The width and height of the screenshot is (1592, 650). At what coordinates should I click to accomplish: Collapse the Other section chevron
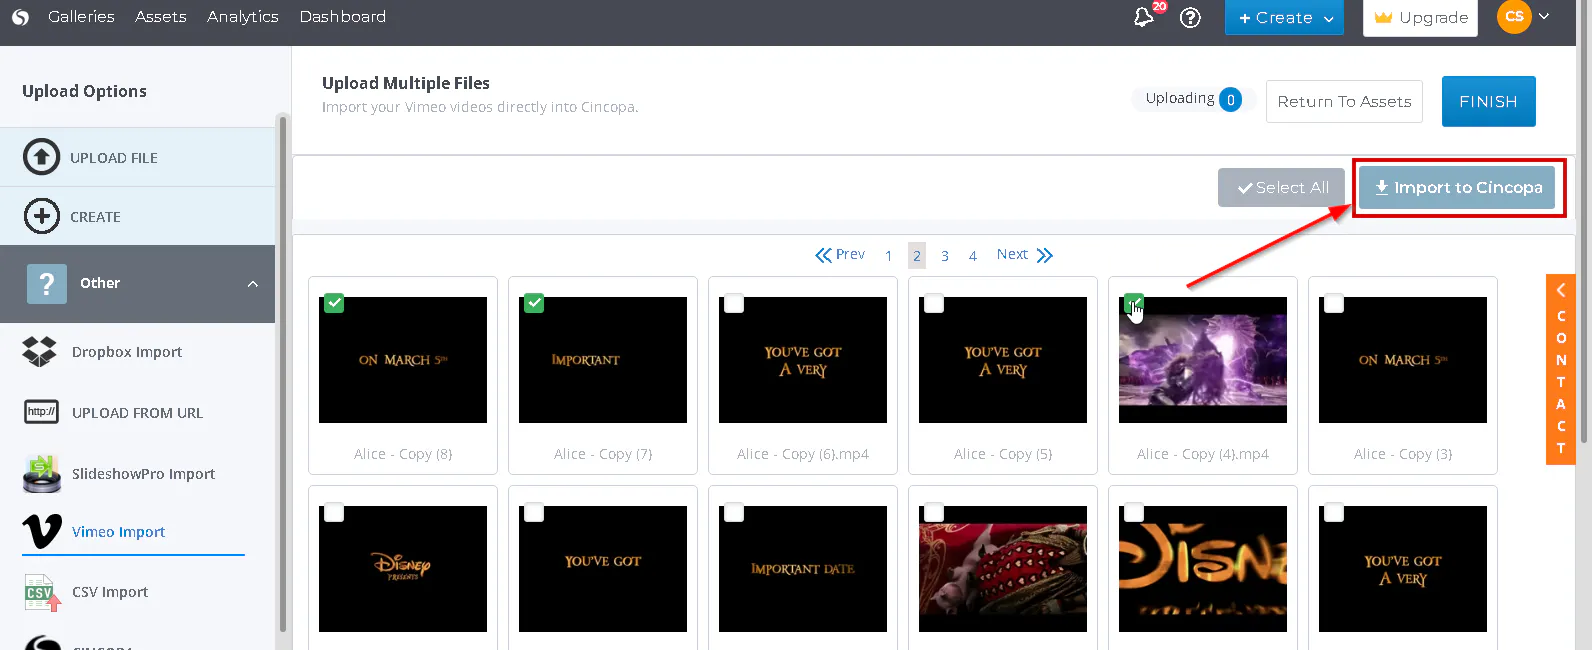click(x=253, y=284)
